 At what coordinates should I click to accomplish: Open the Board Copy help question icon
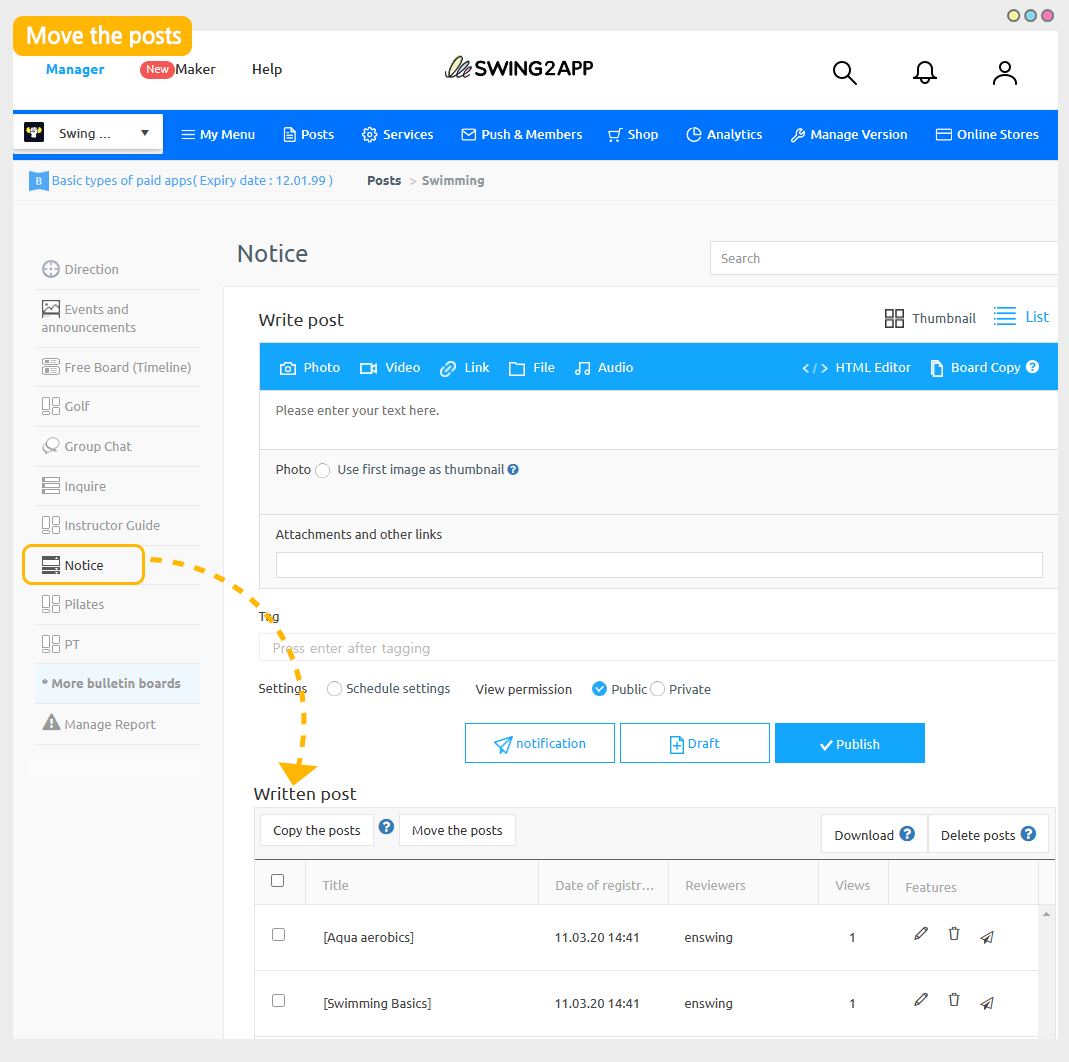(x=1033, y=367)
